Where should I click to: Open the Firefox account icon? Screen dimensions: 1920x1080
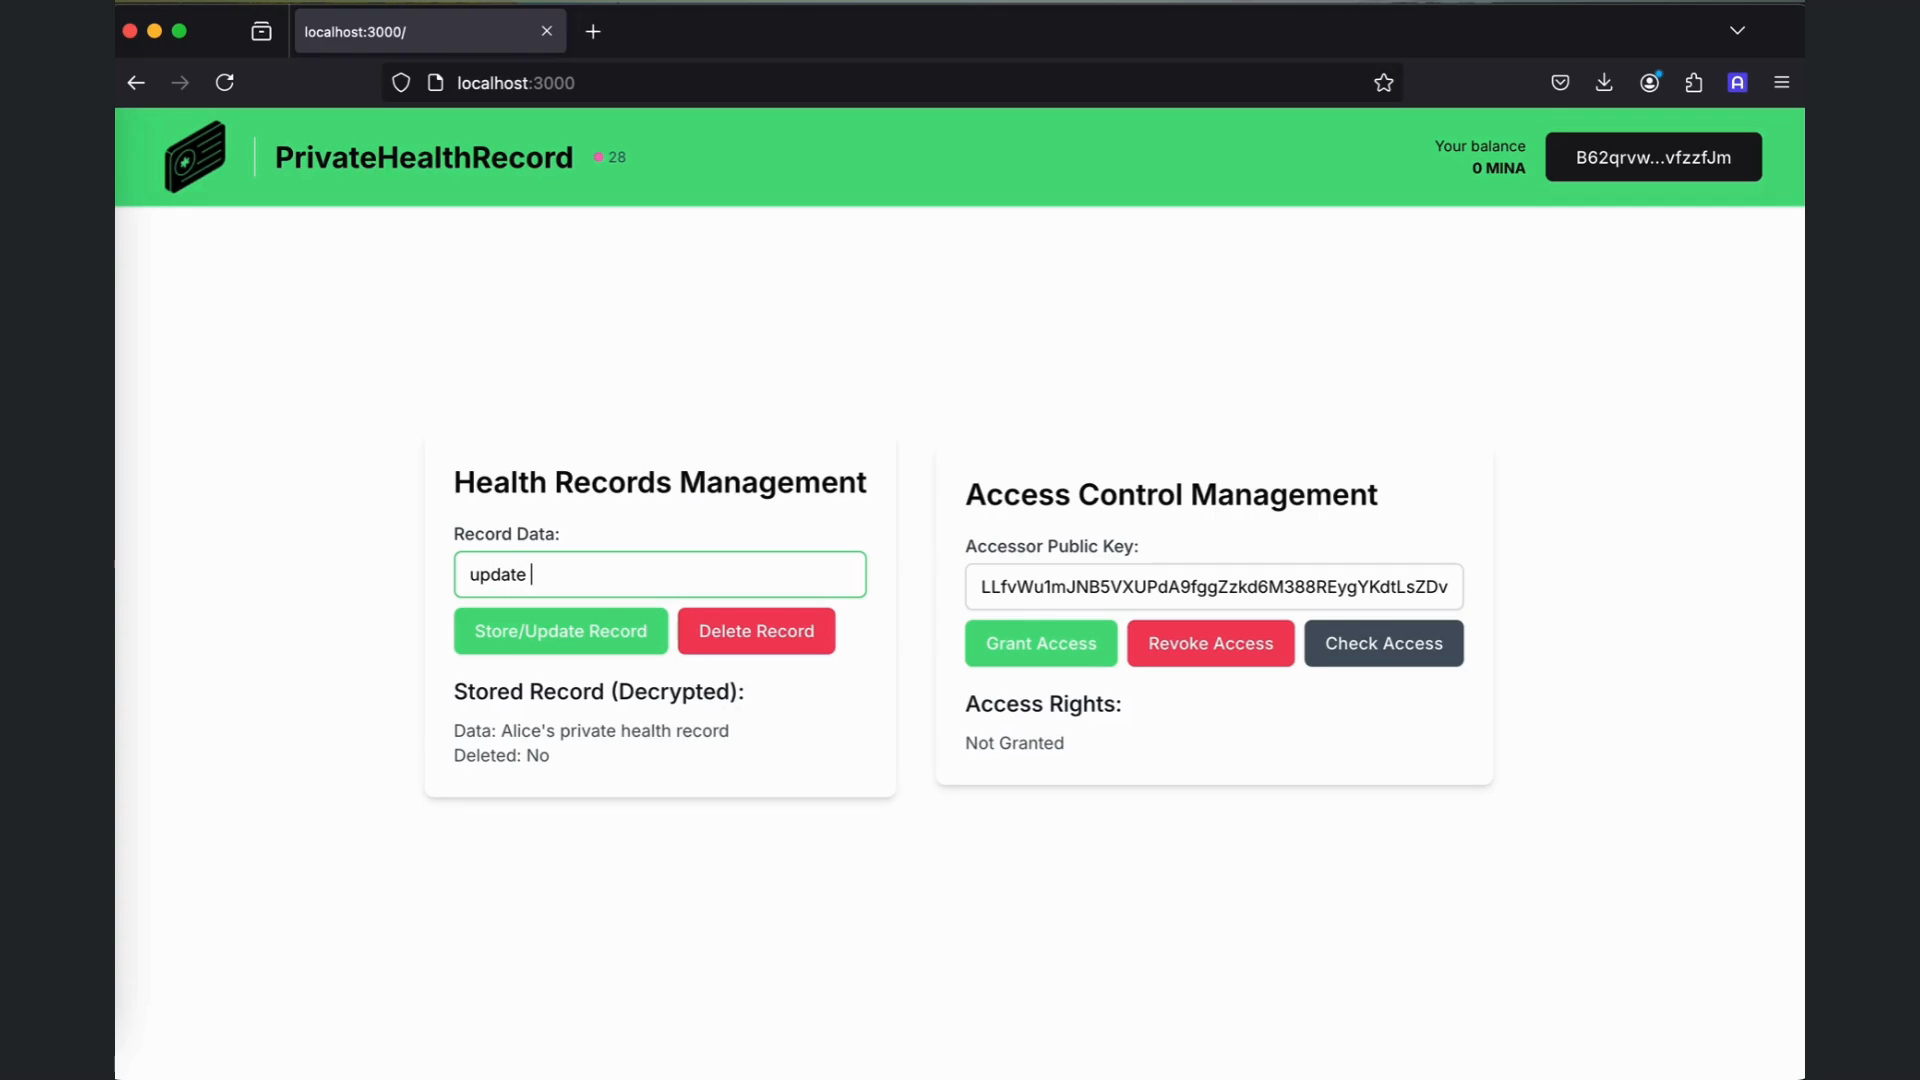(1650, 83)
